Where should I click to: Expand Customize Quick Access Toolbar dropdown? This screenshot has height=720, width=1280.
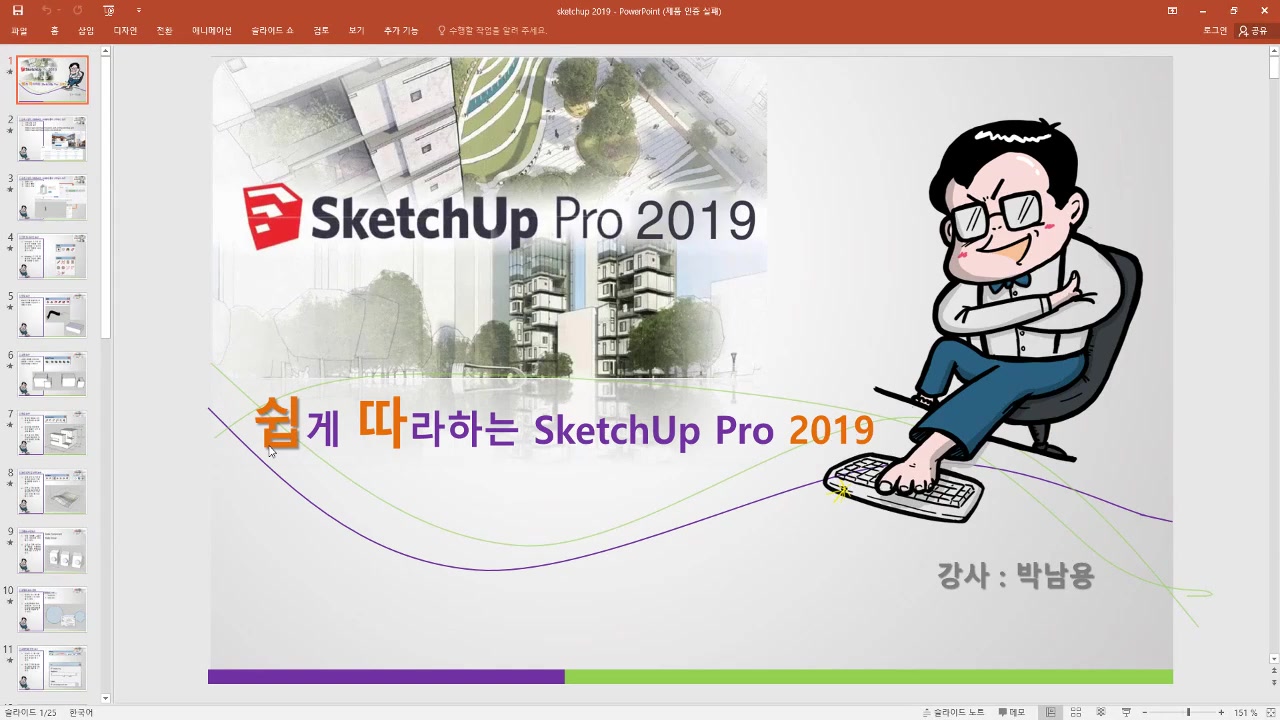pos(138,10)
